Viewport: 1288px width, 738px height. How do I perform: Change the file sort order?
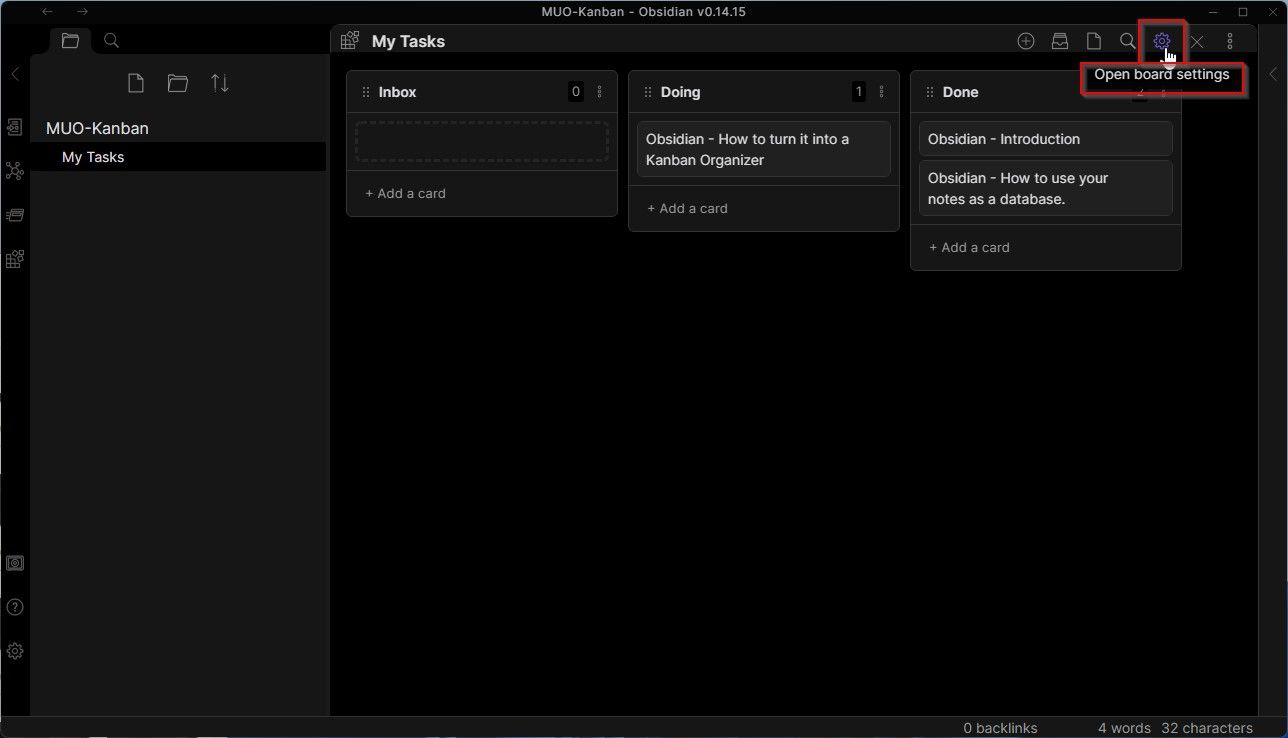pos(220,83)
